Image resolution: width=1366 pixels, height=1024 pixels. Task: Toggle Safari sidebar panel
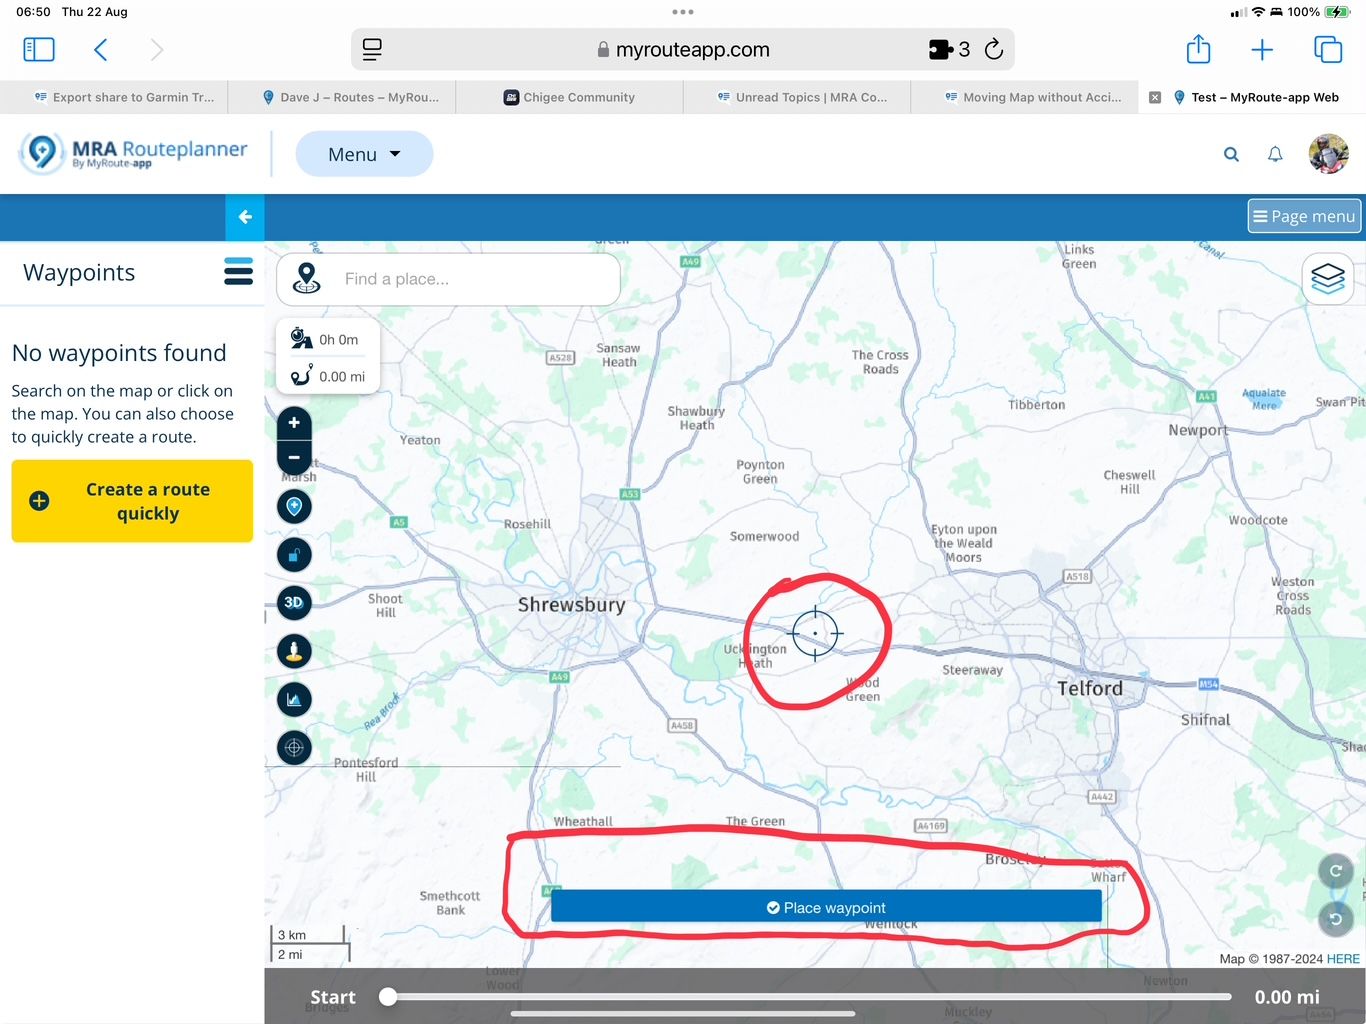coord(38,49)
